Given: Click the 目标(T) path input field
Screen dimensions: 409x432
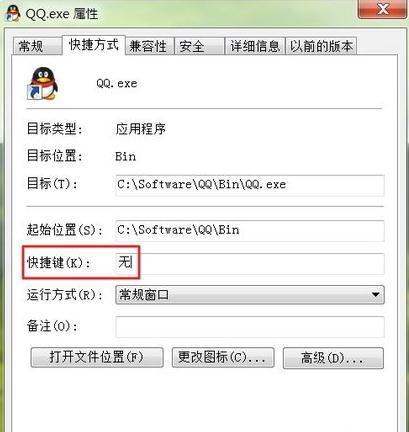Looking at the screenshot, I should 250,185.
